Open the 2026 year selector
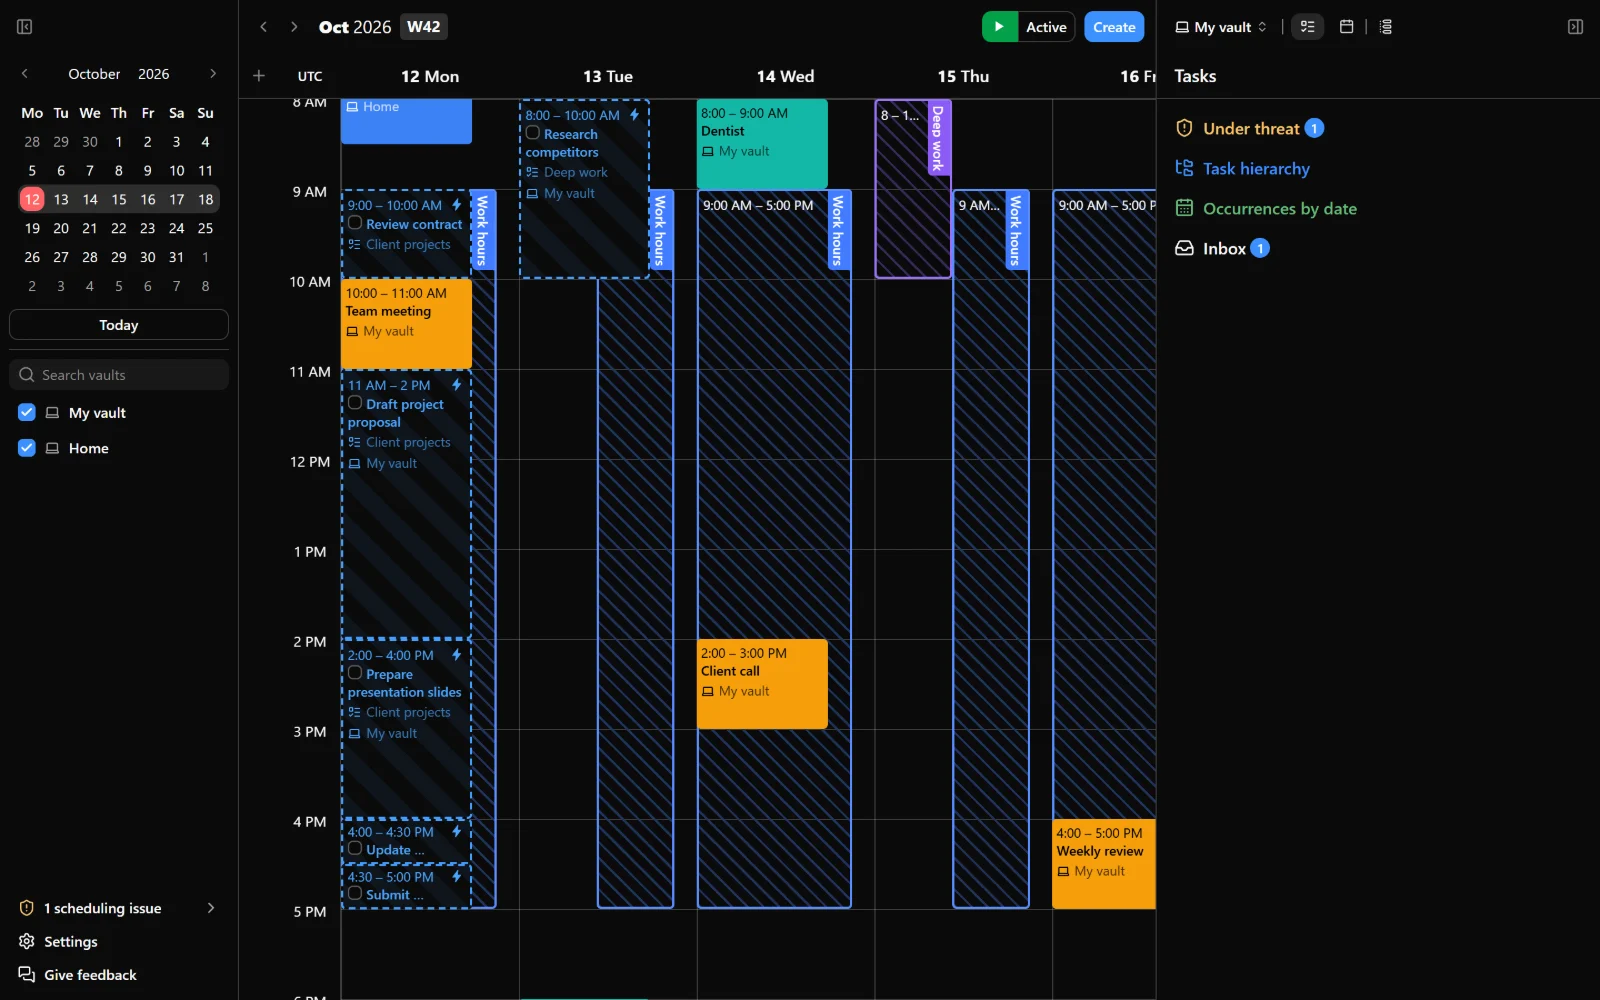1600x1000 pixels. 153,74
